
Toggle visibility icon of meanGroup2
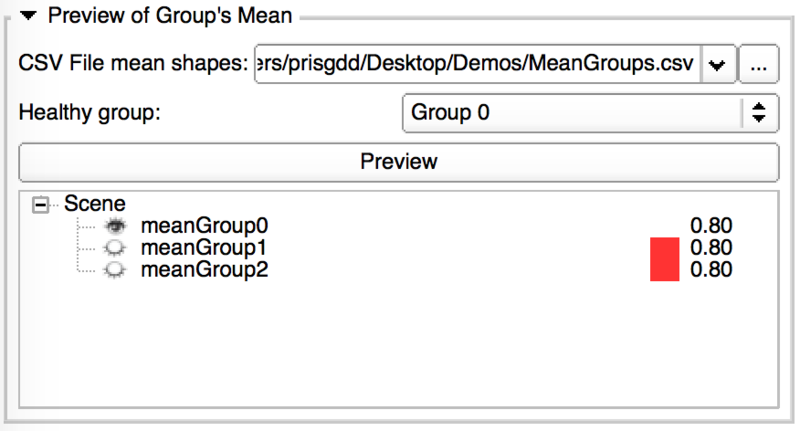coord(116,269)
